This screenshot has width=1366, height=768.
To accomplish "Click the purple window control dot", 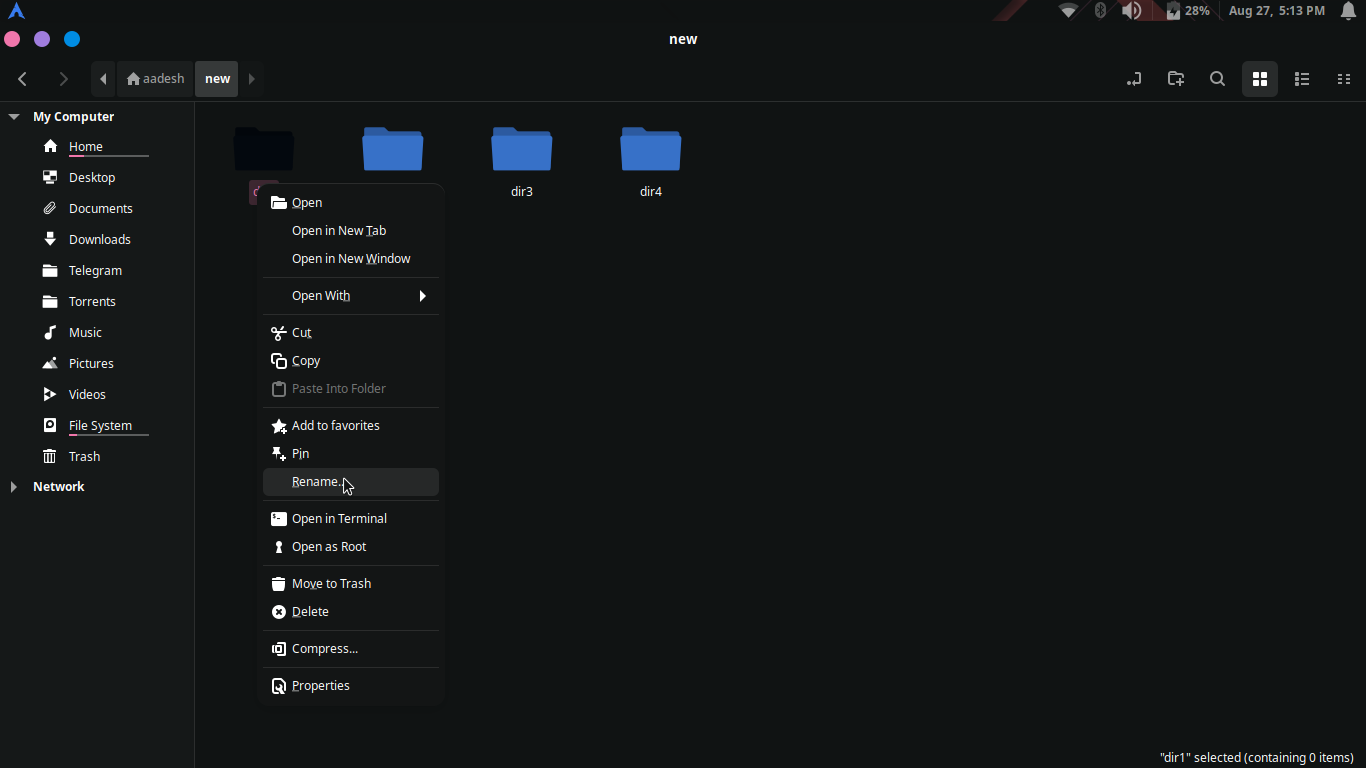I will point(41,39).
